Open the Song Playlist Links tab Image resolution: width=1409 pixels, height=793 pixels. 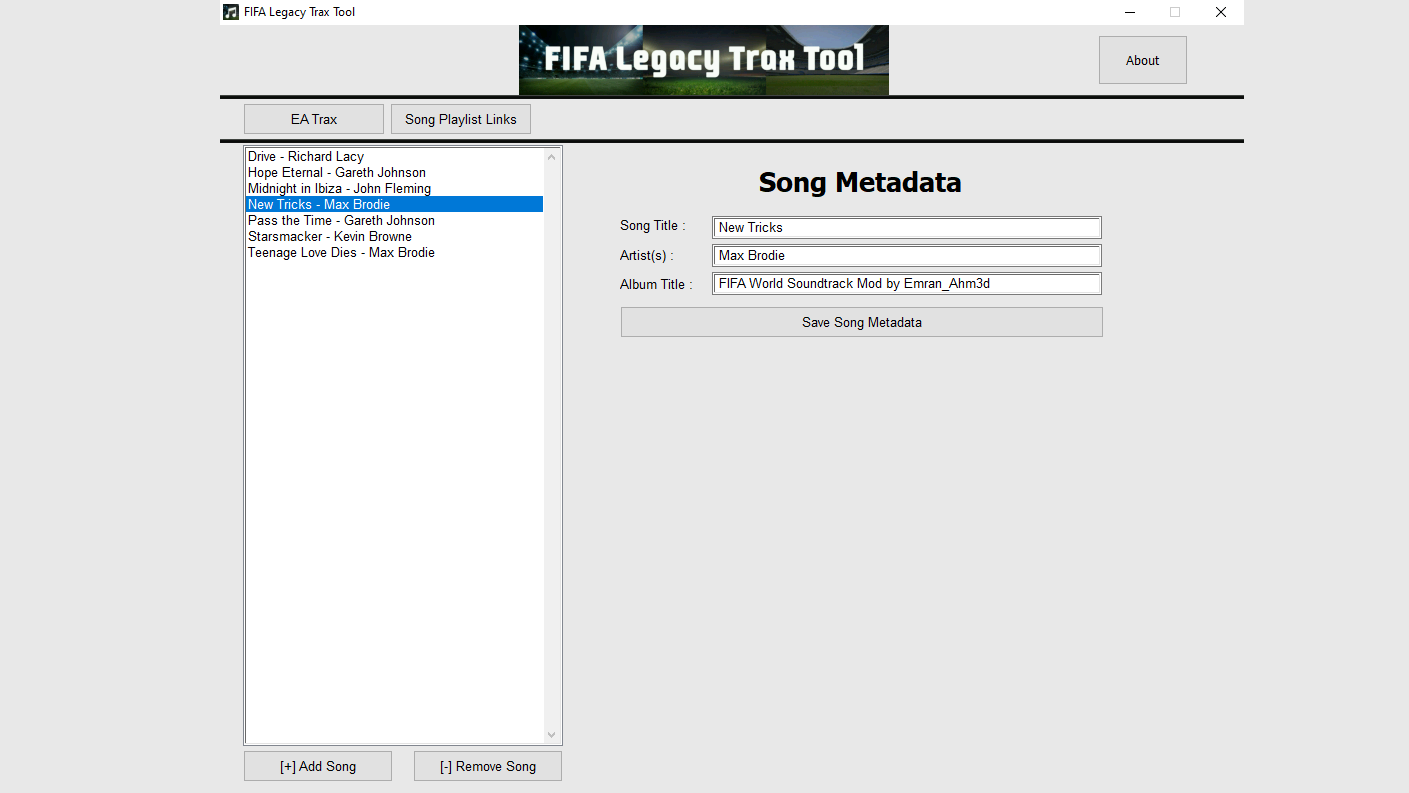461,119
